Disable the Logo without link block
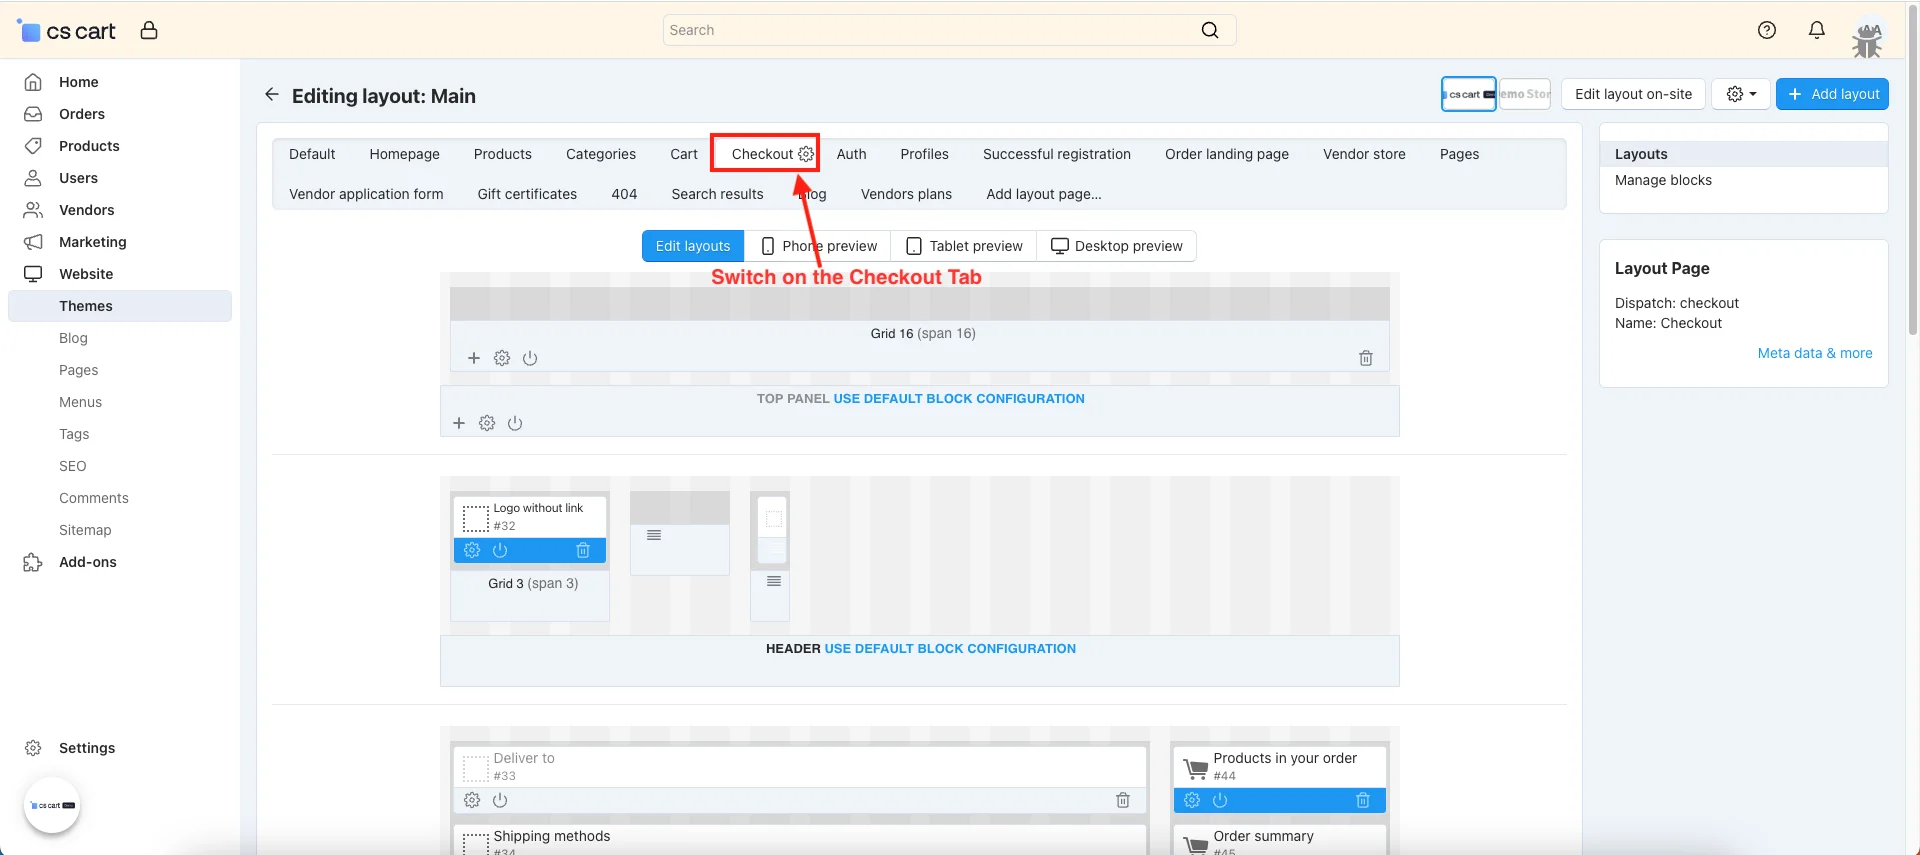The height and width of the screenshot is (855, 1920). click(500, 550)
